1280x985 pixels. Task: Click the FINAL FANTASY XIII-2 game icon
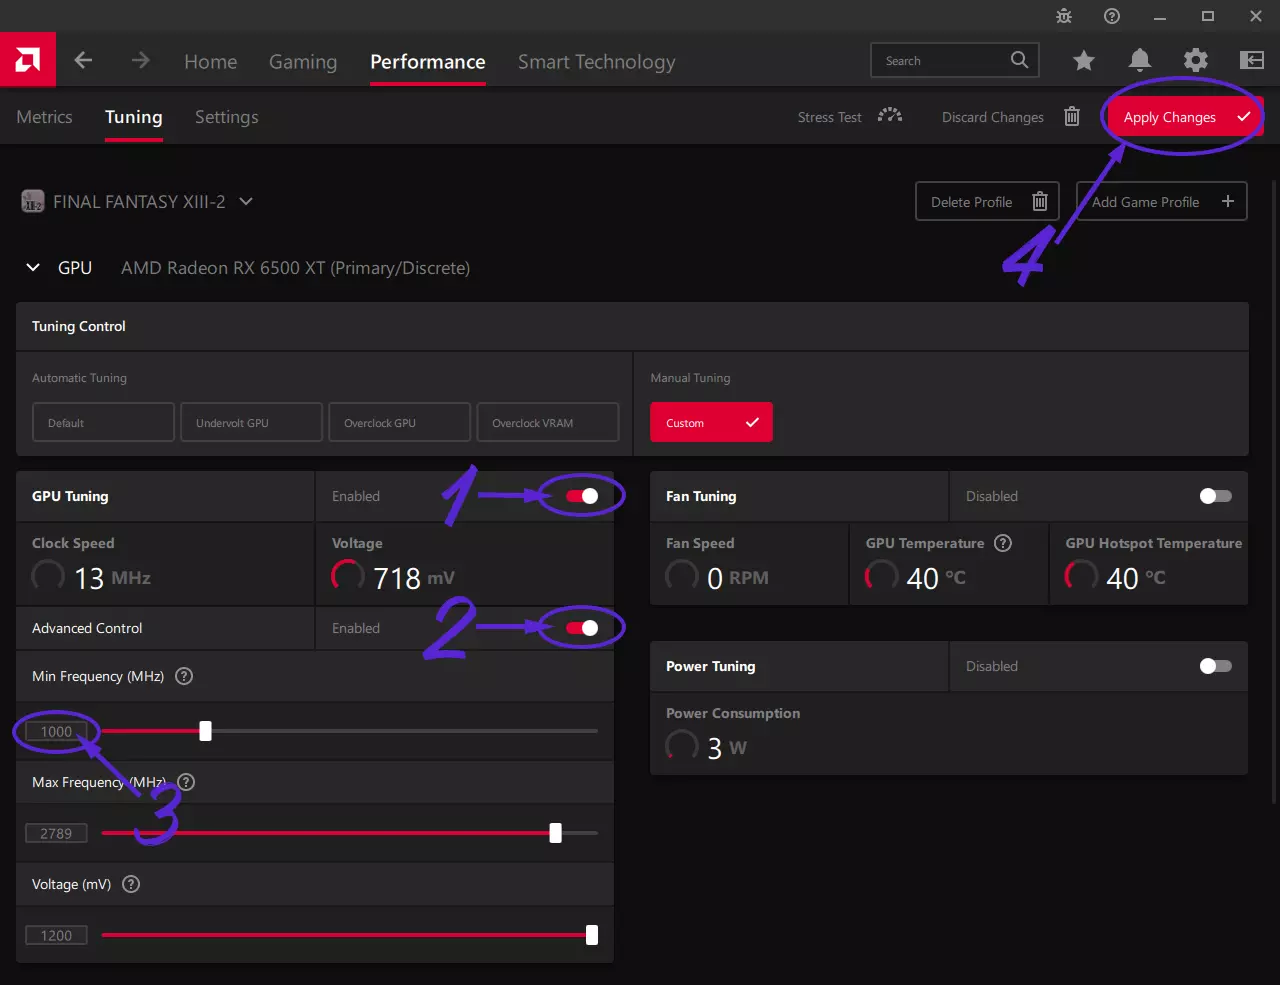33,201
